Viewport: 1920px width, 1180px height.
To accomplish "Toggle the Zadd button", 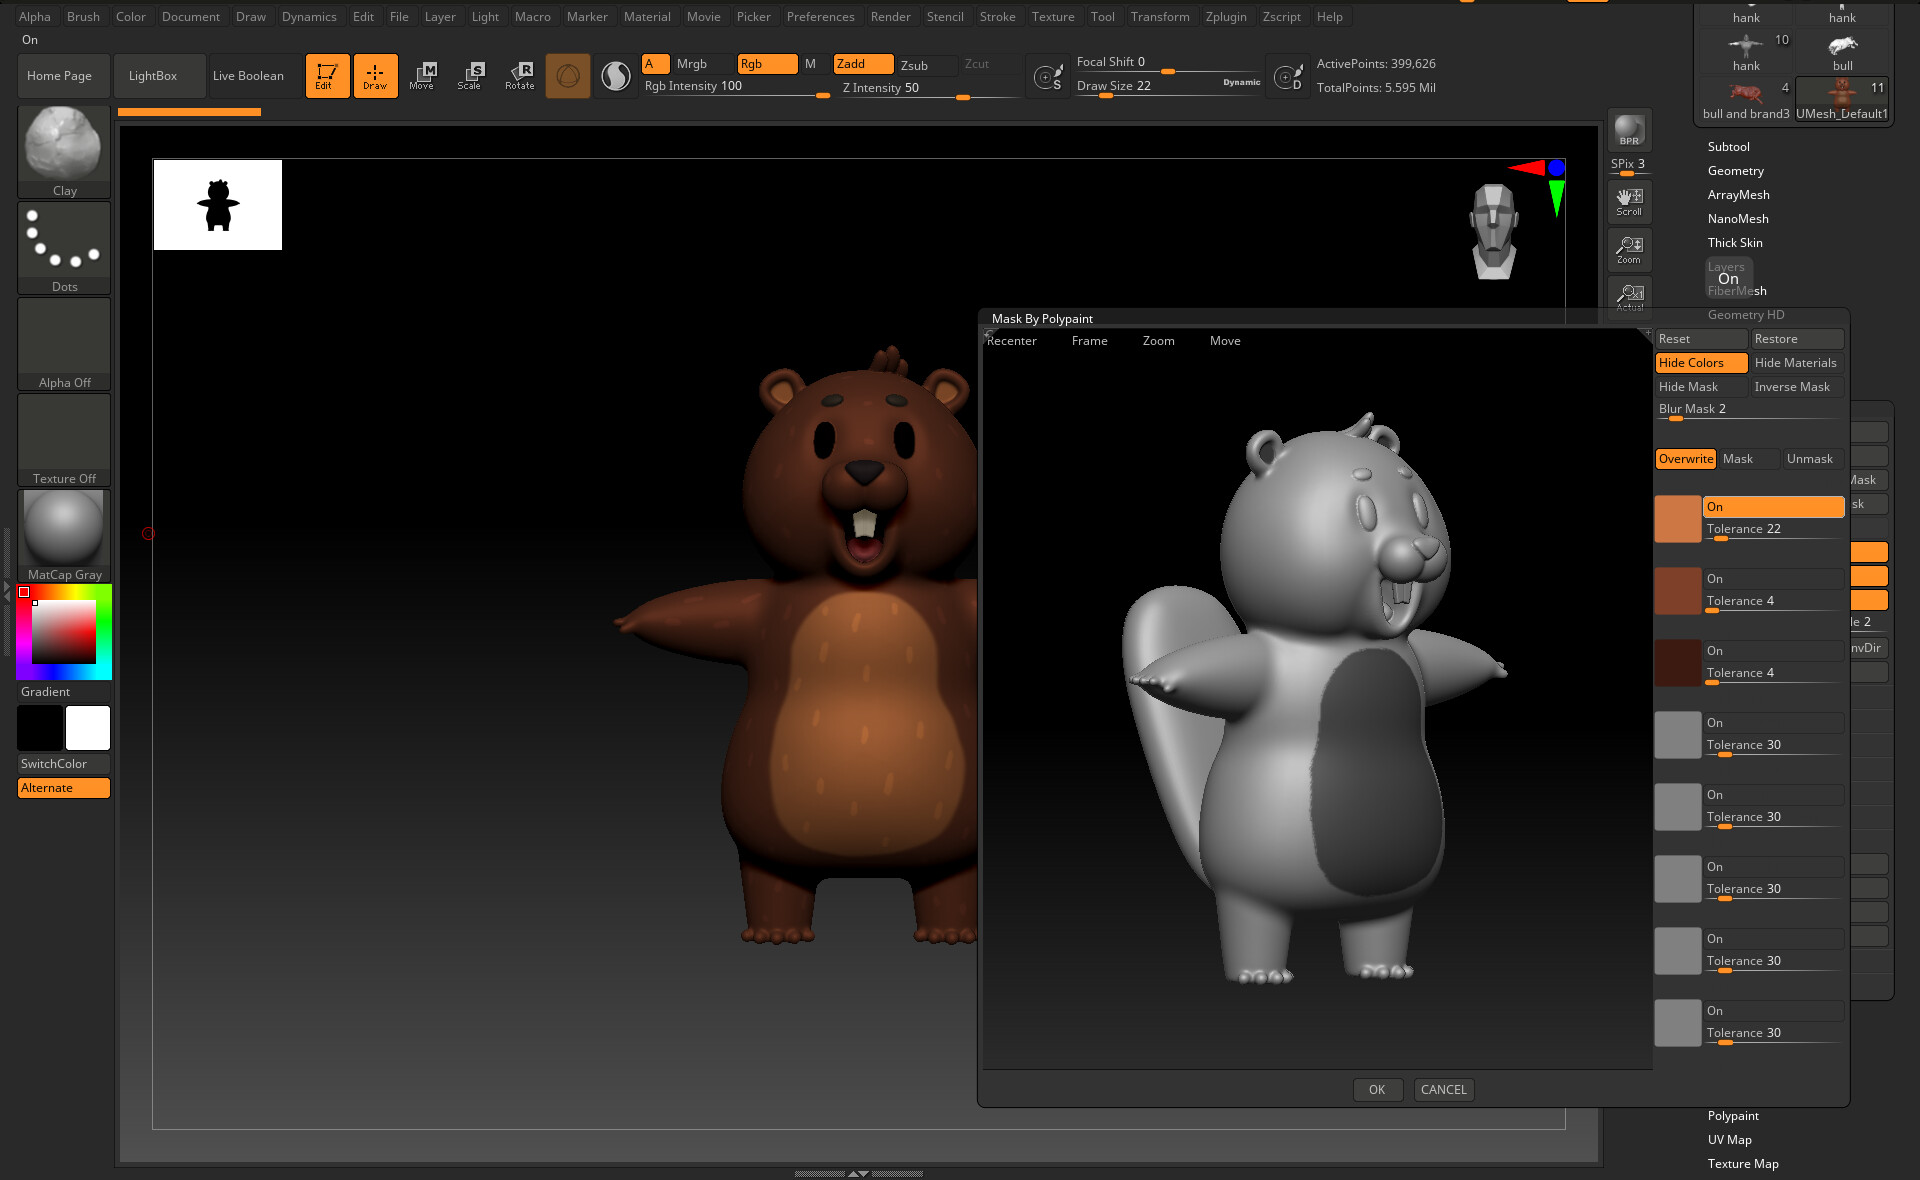I will [x=863, y=64].
